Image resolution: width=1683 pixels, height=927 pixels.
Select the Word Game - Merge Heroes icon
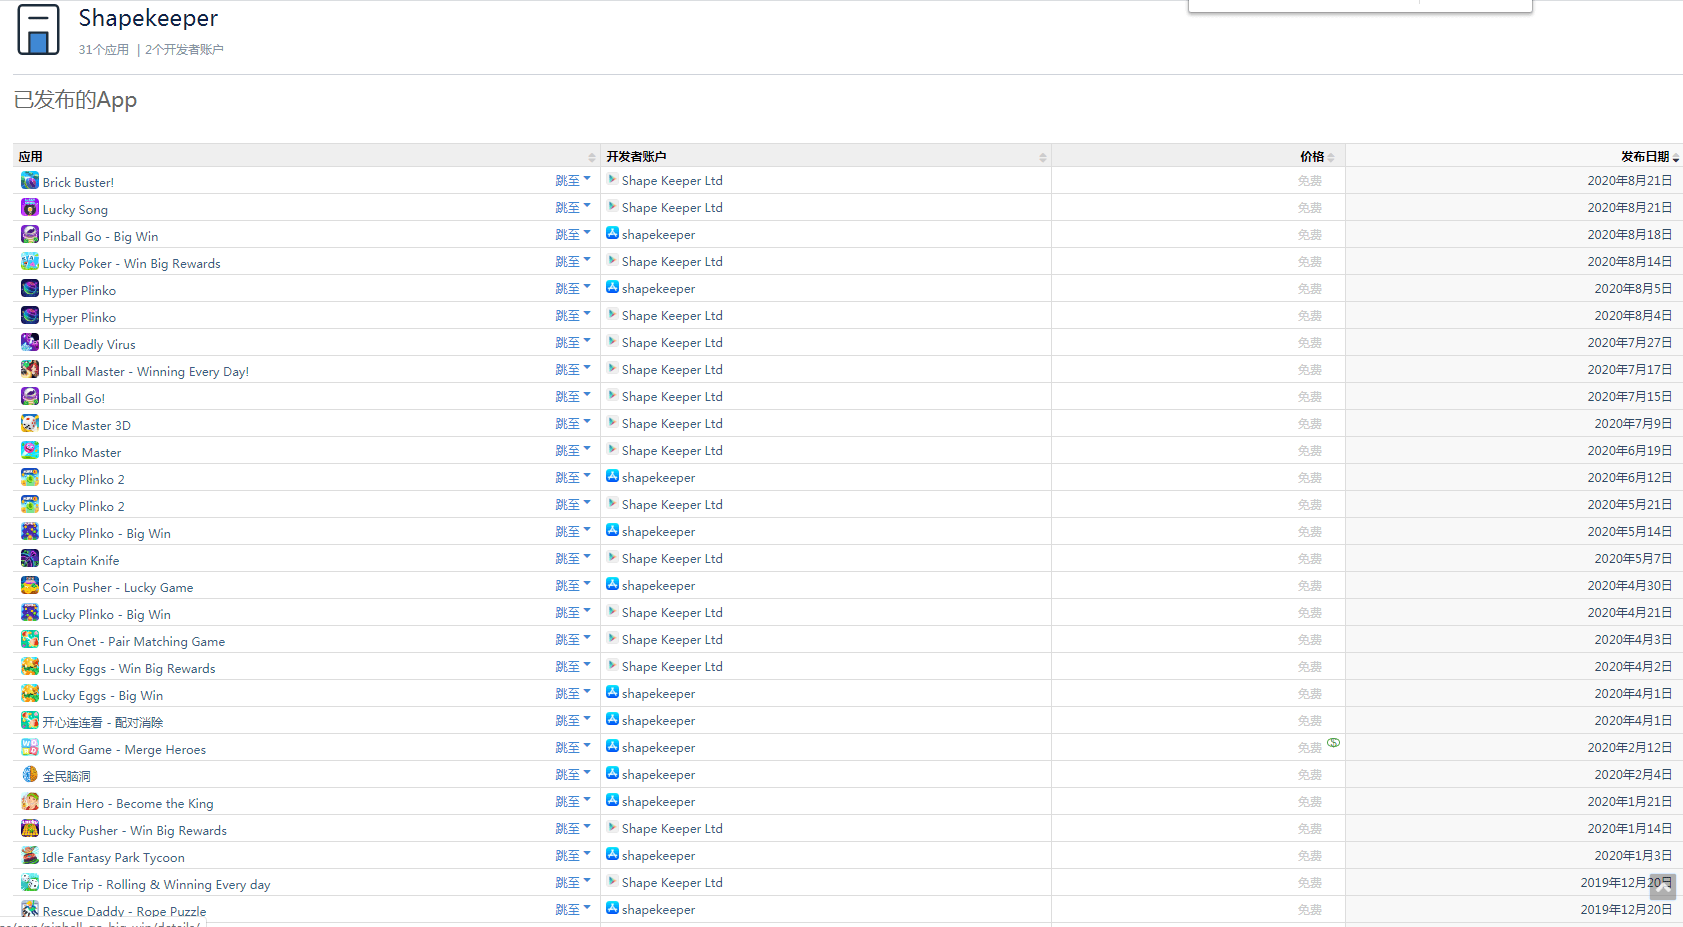[30, 747]
